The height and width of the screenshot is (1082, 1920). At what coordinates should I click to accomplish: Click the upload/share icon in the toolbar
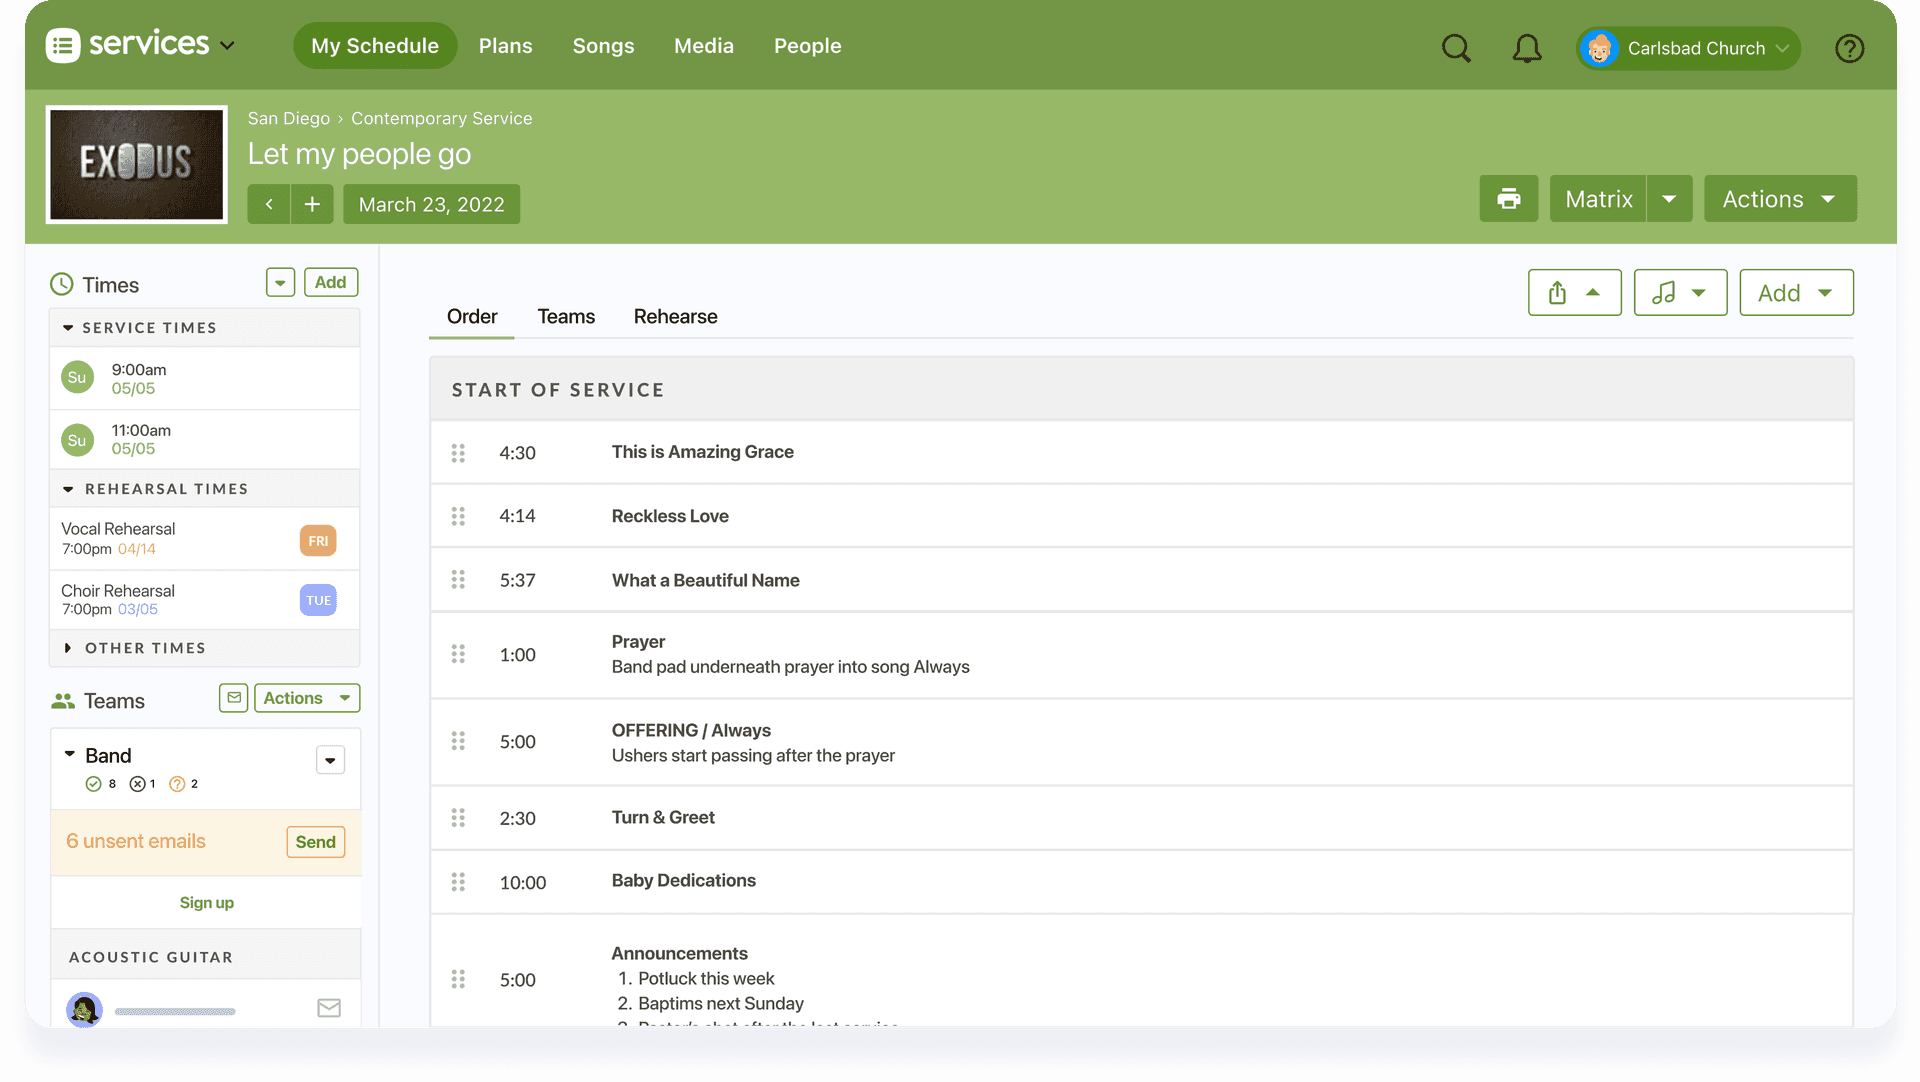(1557, 293)
